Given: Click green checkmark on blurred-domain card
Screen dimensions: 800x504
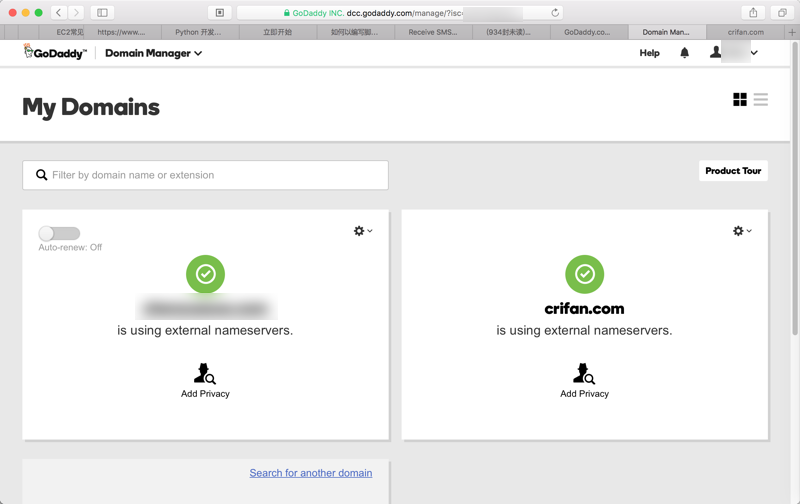Looking at the screenshot, I should click(x=206, y=274).
